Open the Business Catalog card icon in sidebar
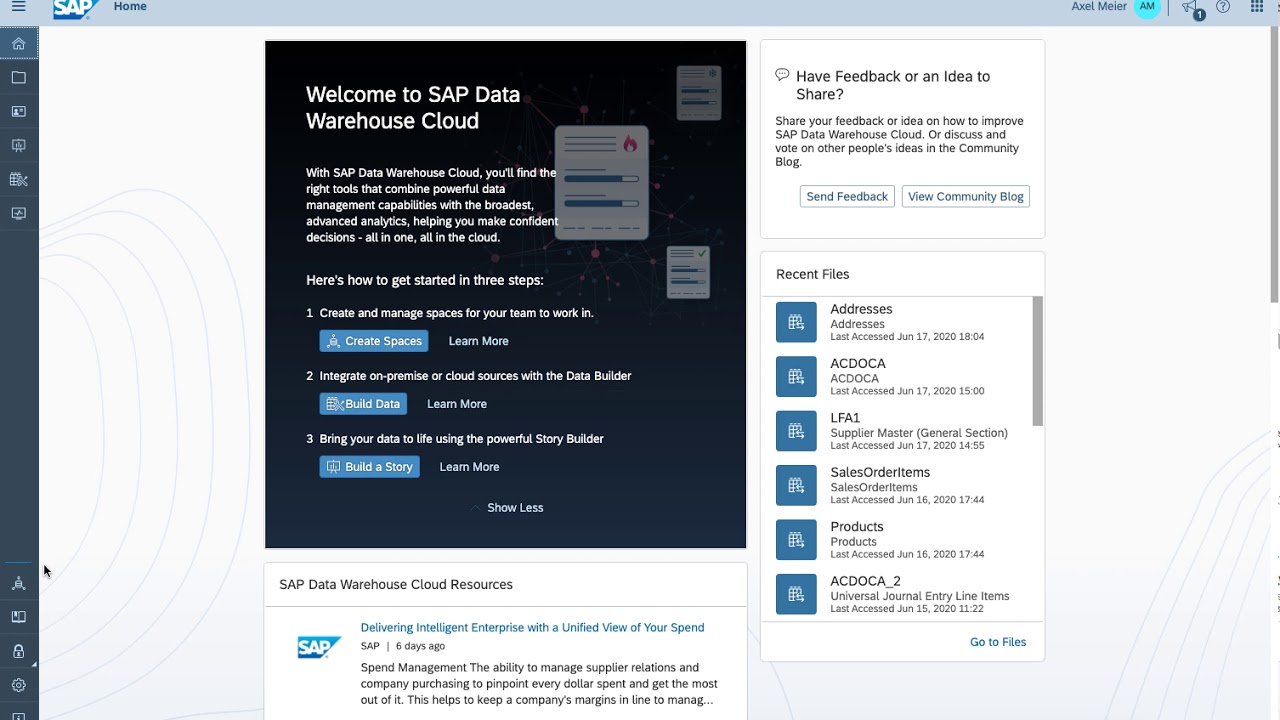This screenshot has height=720, width=1280. (18, 111)
